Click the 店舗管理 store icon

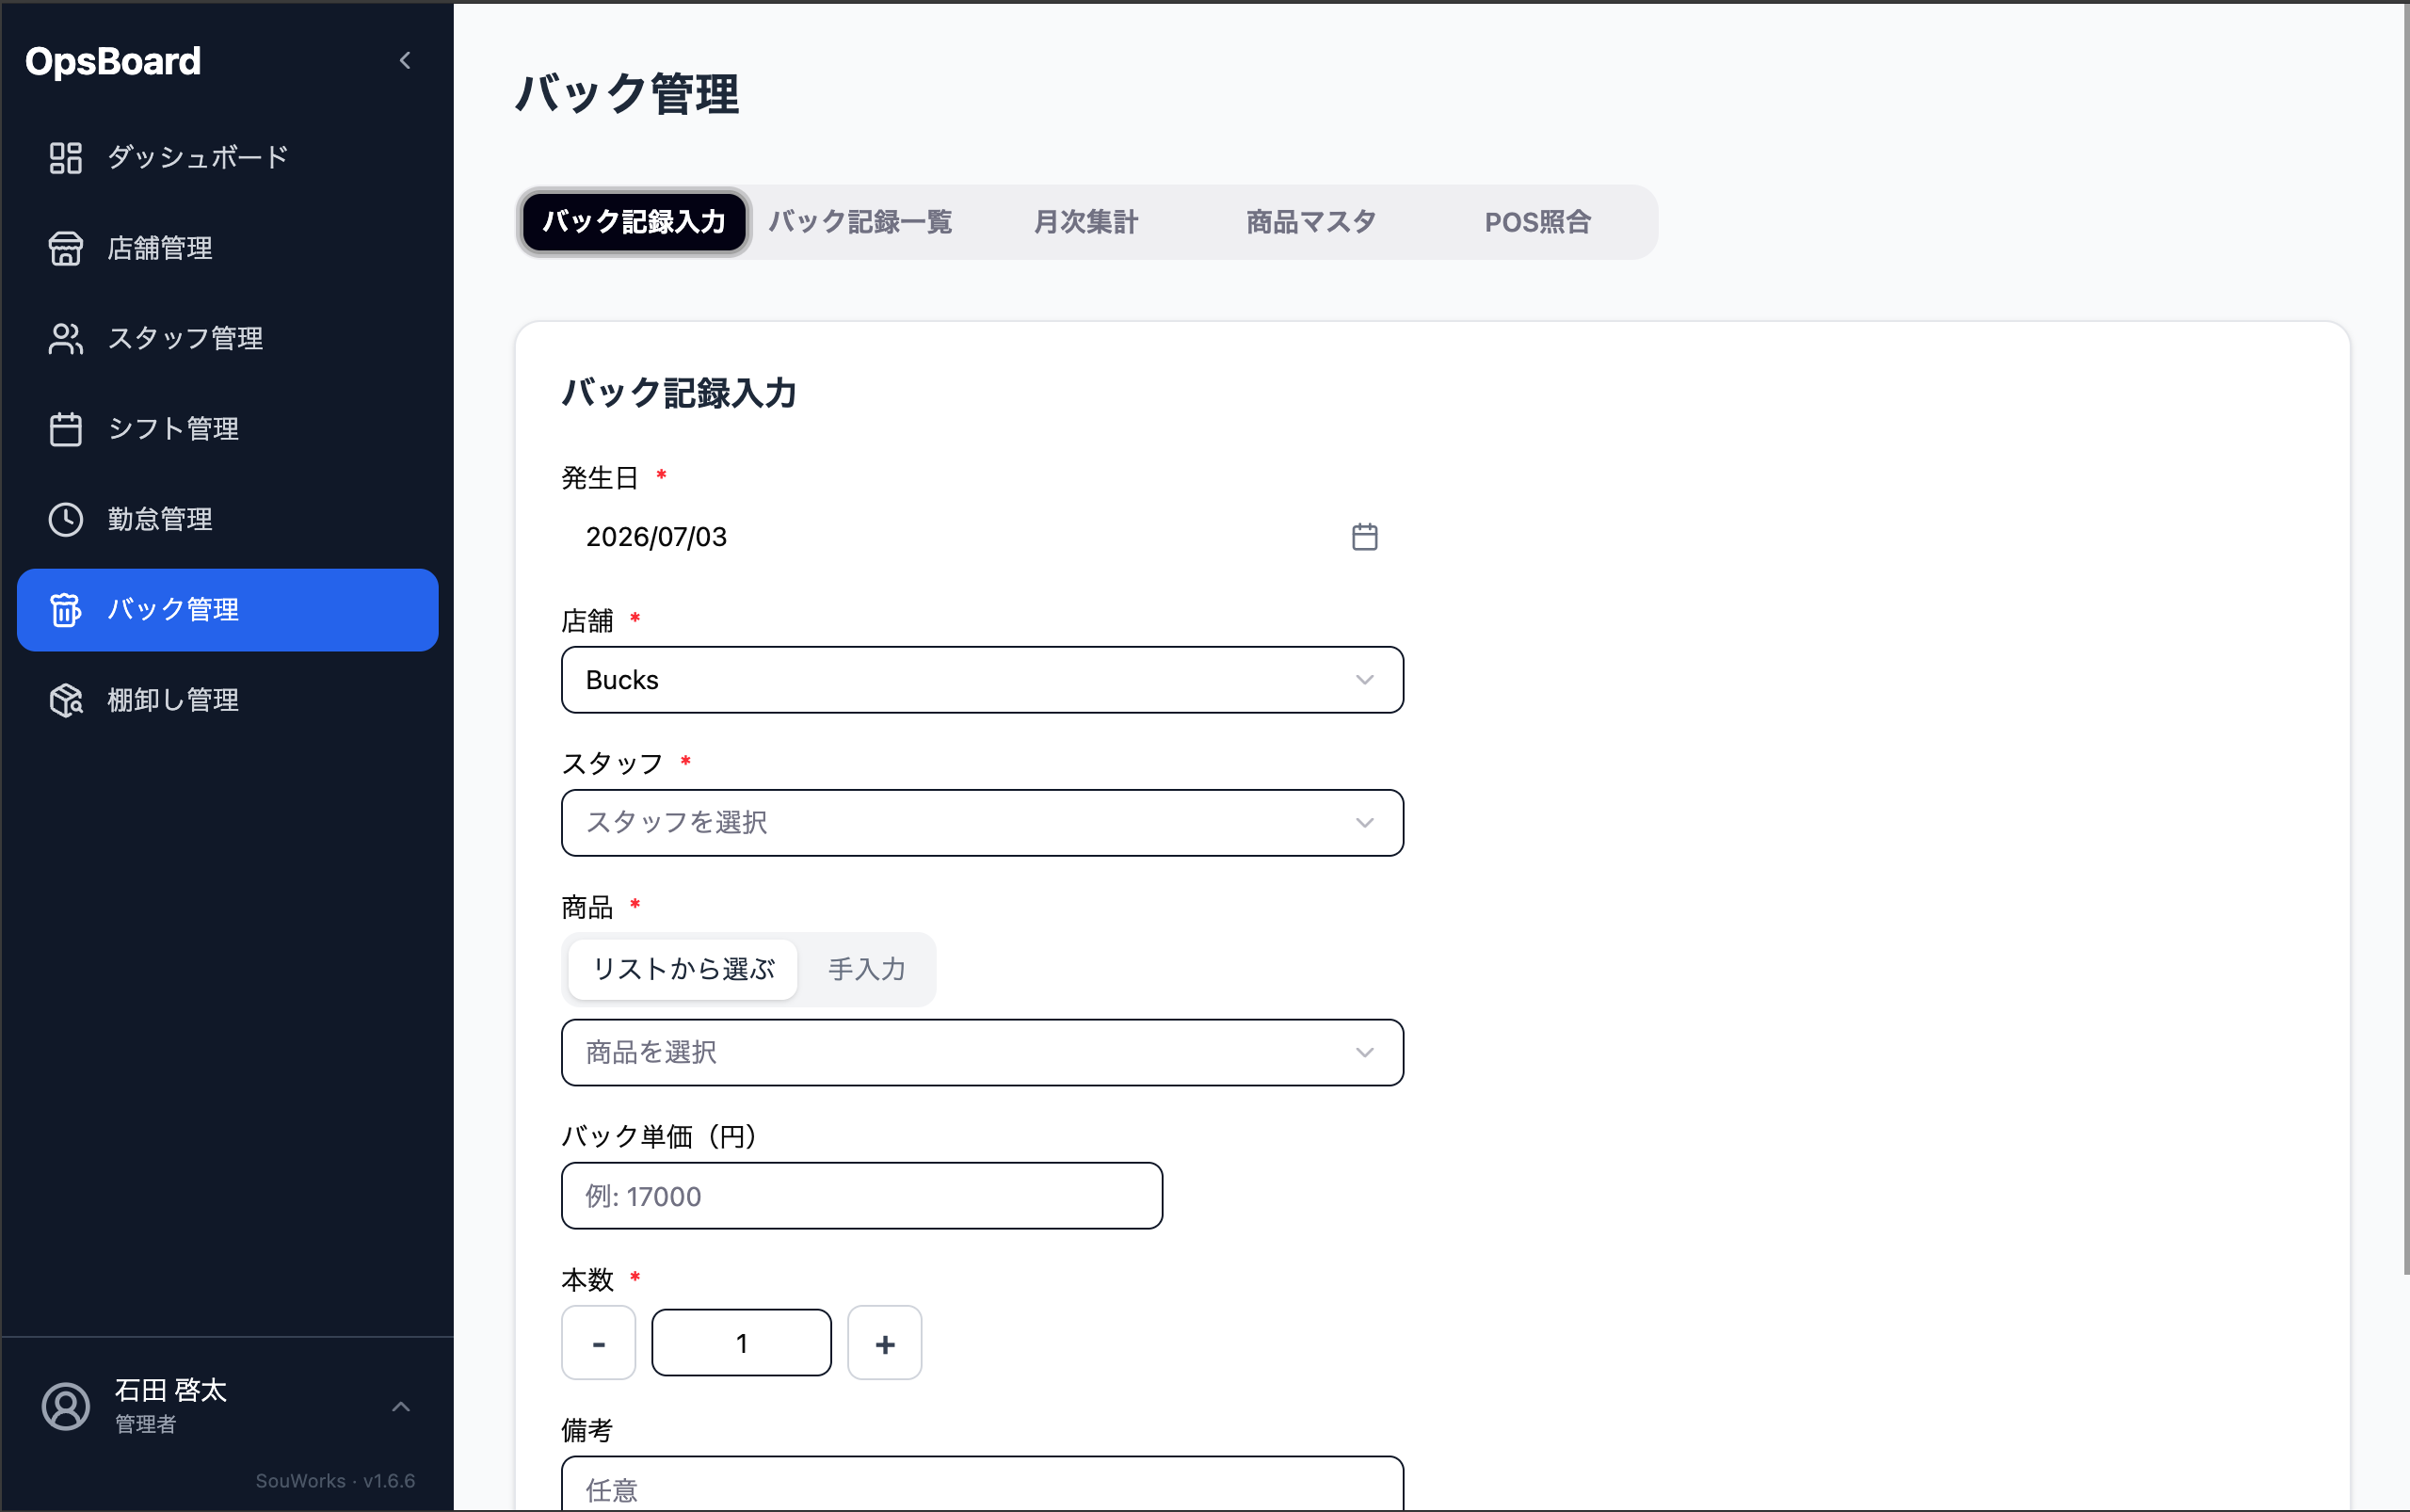(x=66, y=248)
